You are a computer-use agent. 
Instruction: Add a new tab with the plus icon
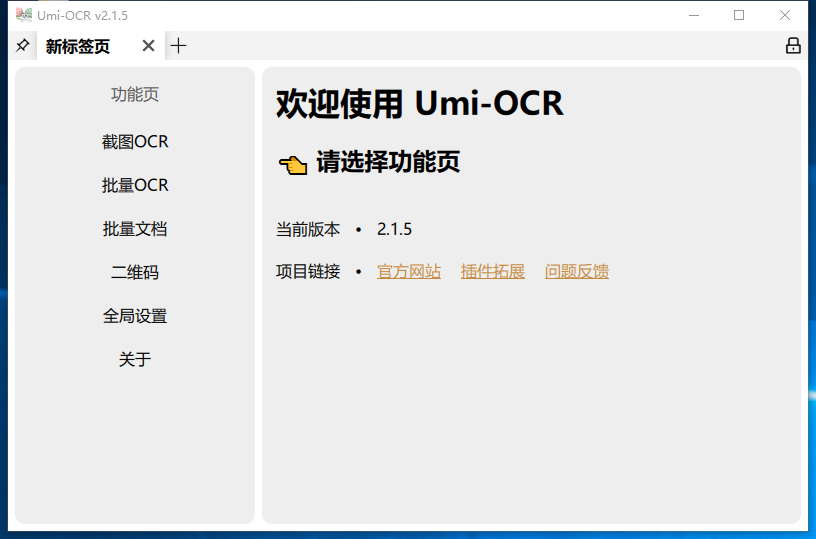tap(179, 46)
